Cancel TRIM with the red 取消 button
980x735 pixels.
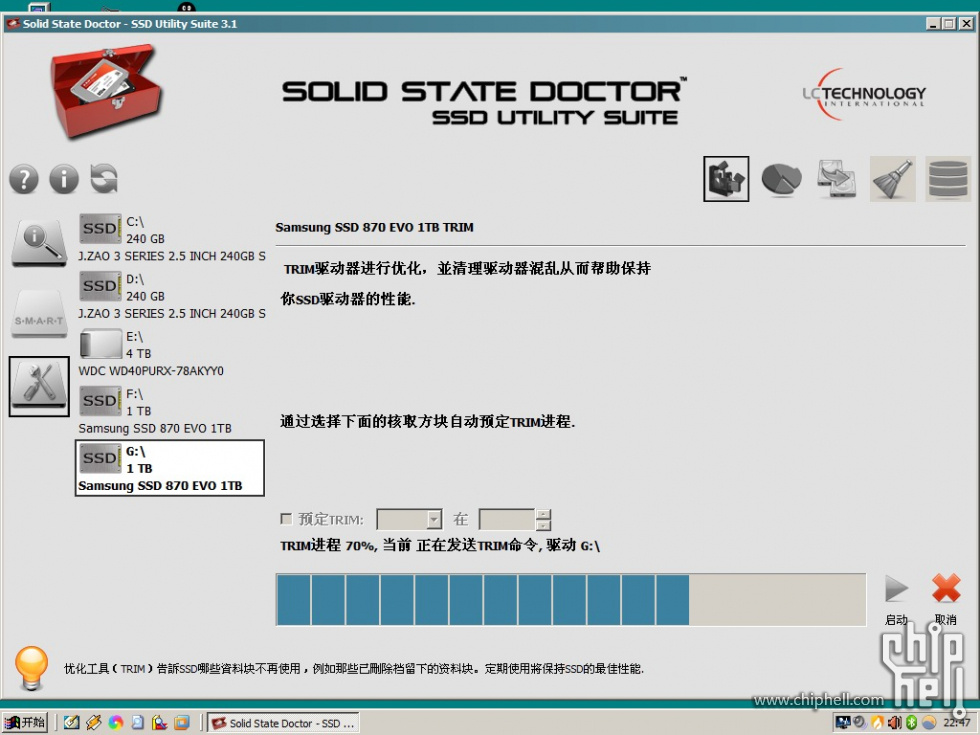(946, 589)
